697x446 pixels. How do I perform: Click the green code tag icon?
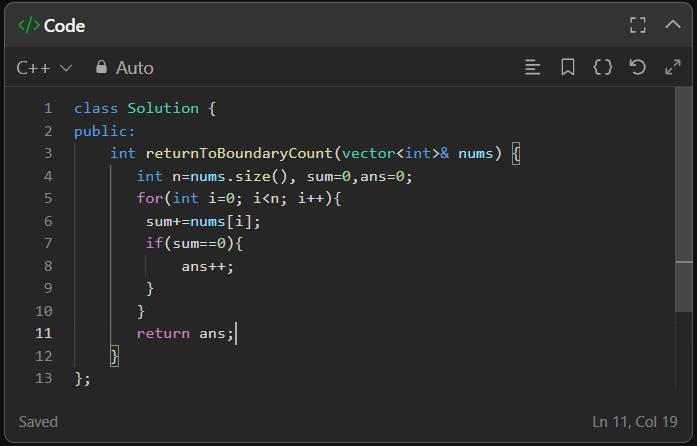29,25
